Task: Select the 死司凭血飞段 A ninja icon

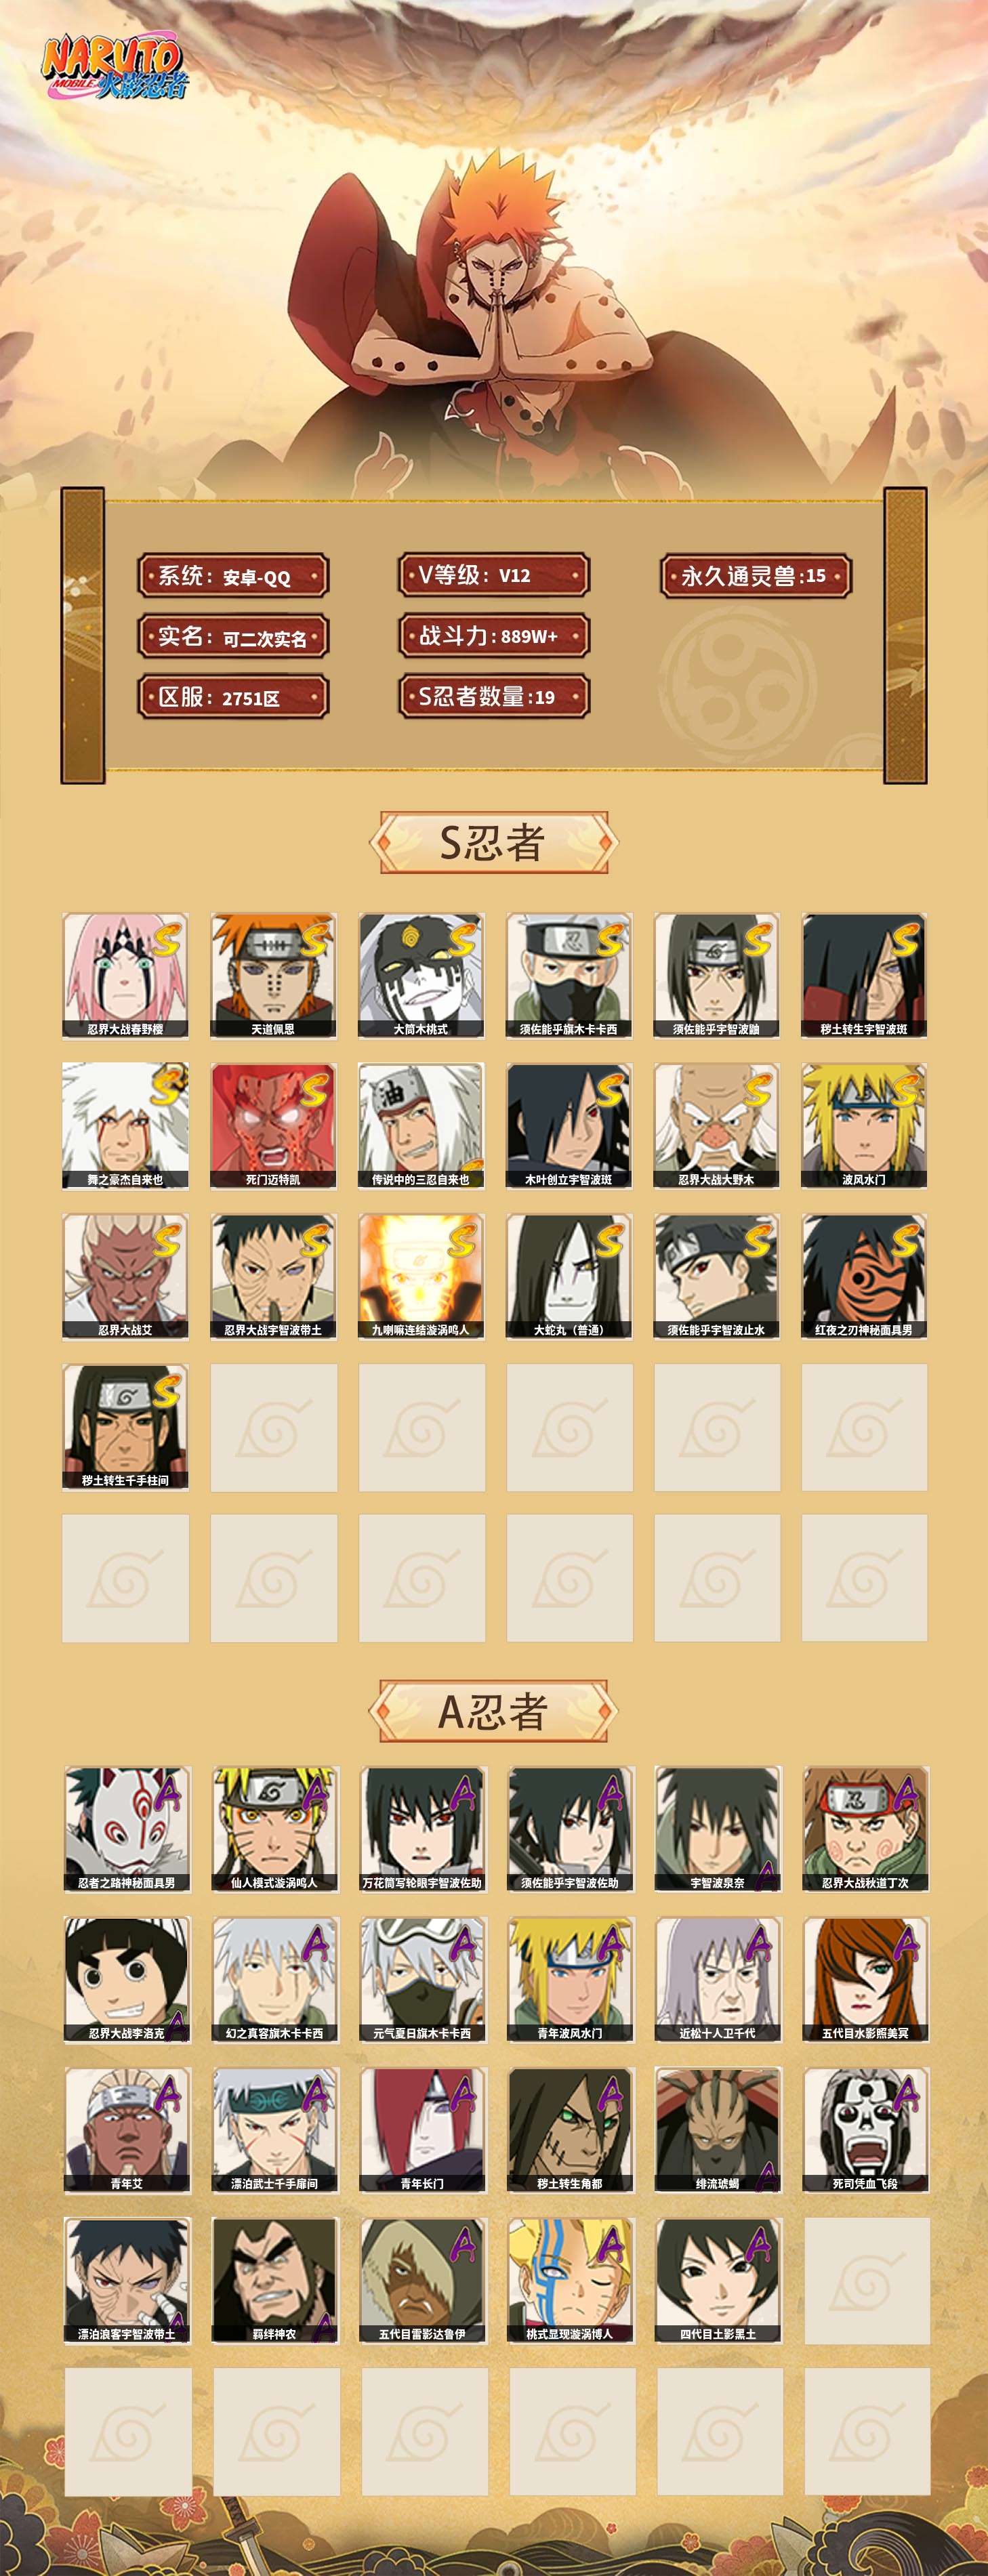Action: click(x=866, y=2130)
